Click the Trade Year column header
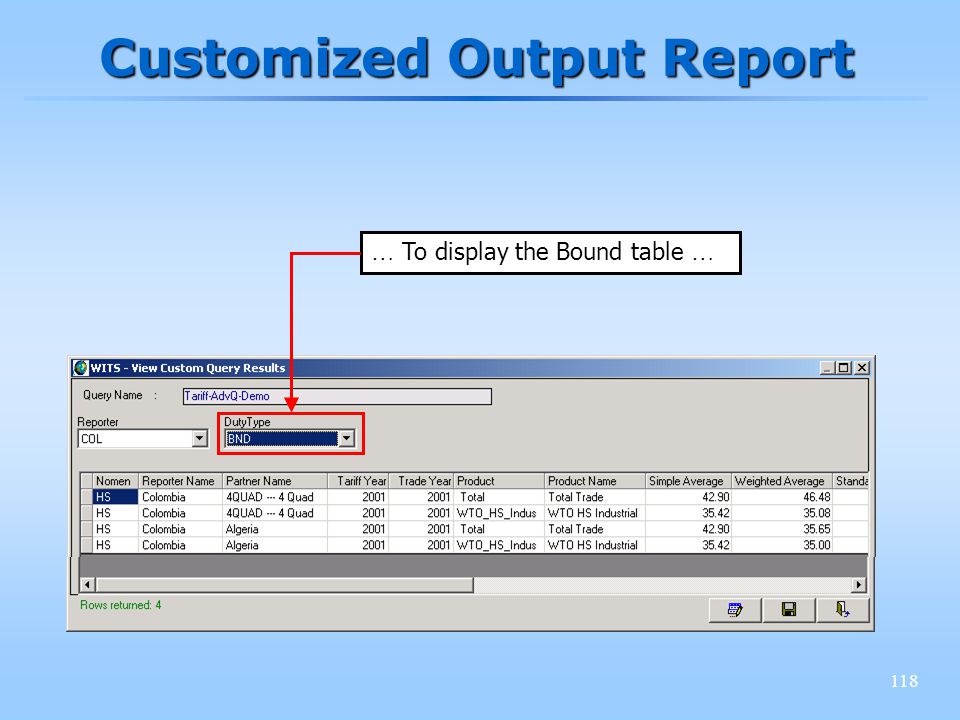960x720 pixels. (x=421, y=481)
